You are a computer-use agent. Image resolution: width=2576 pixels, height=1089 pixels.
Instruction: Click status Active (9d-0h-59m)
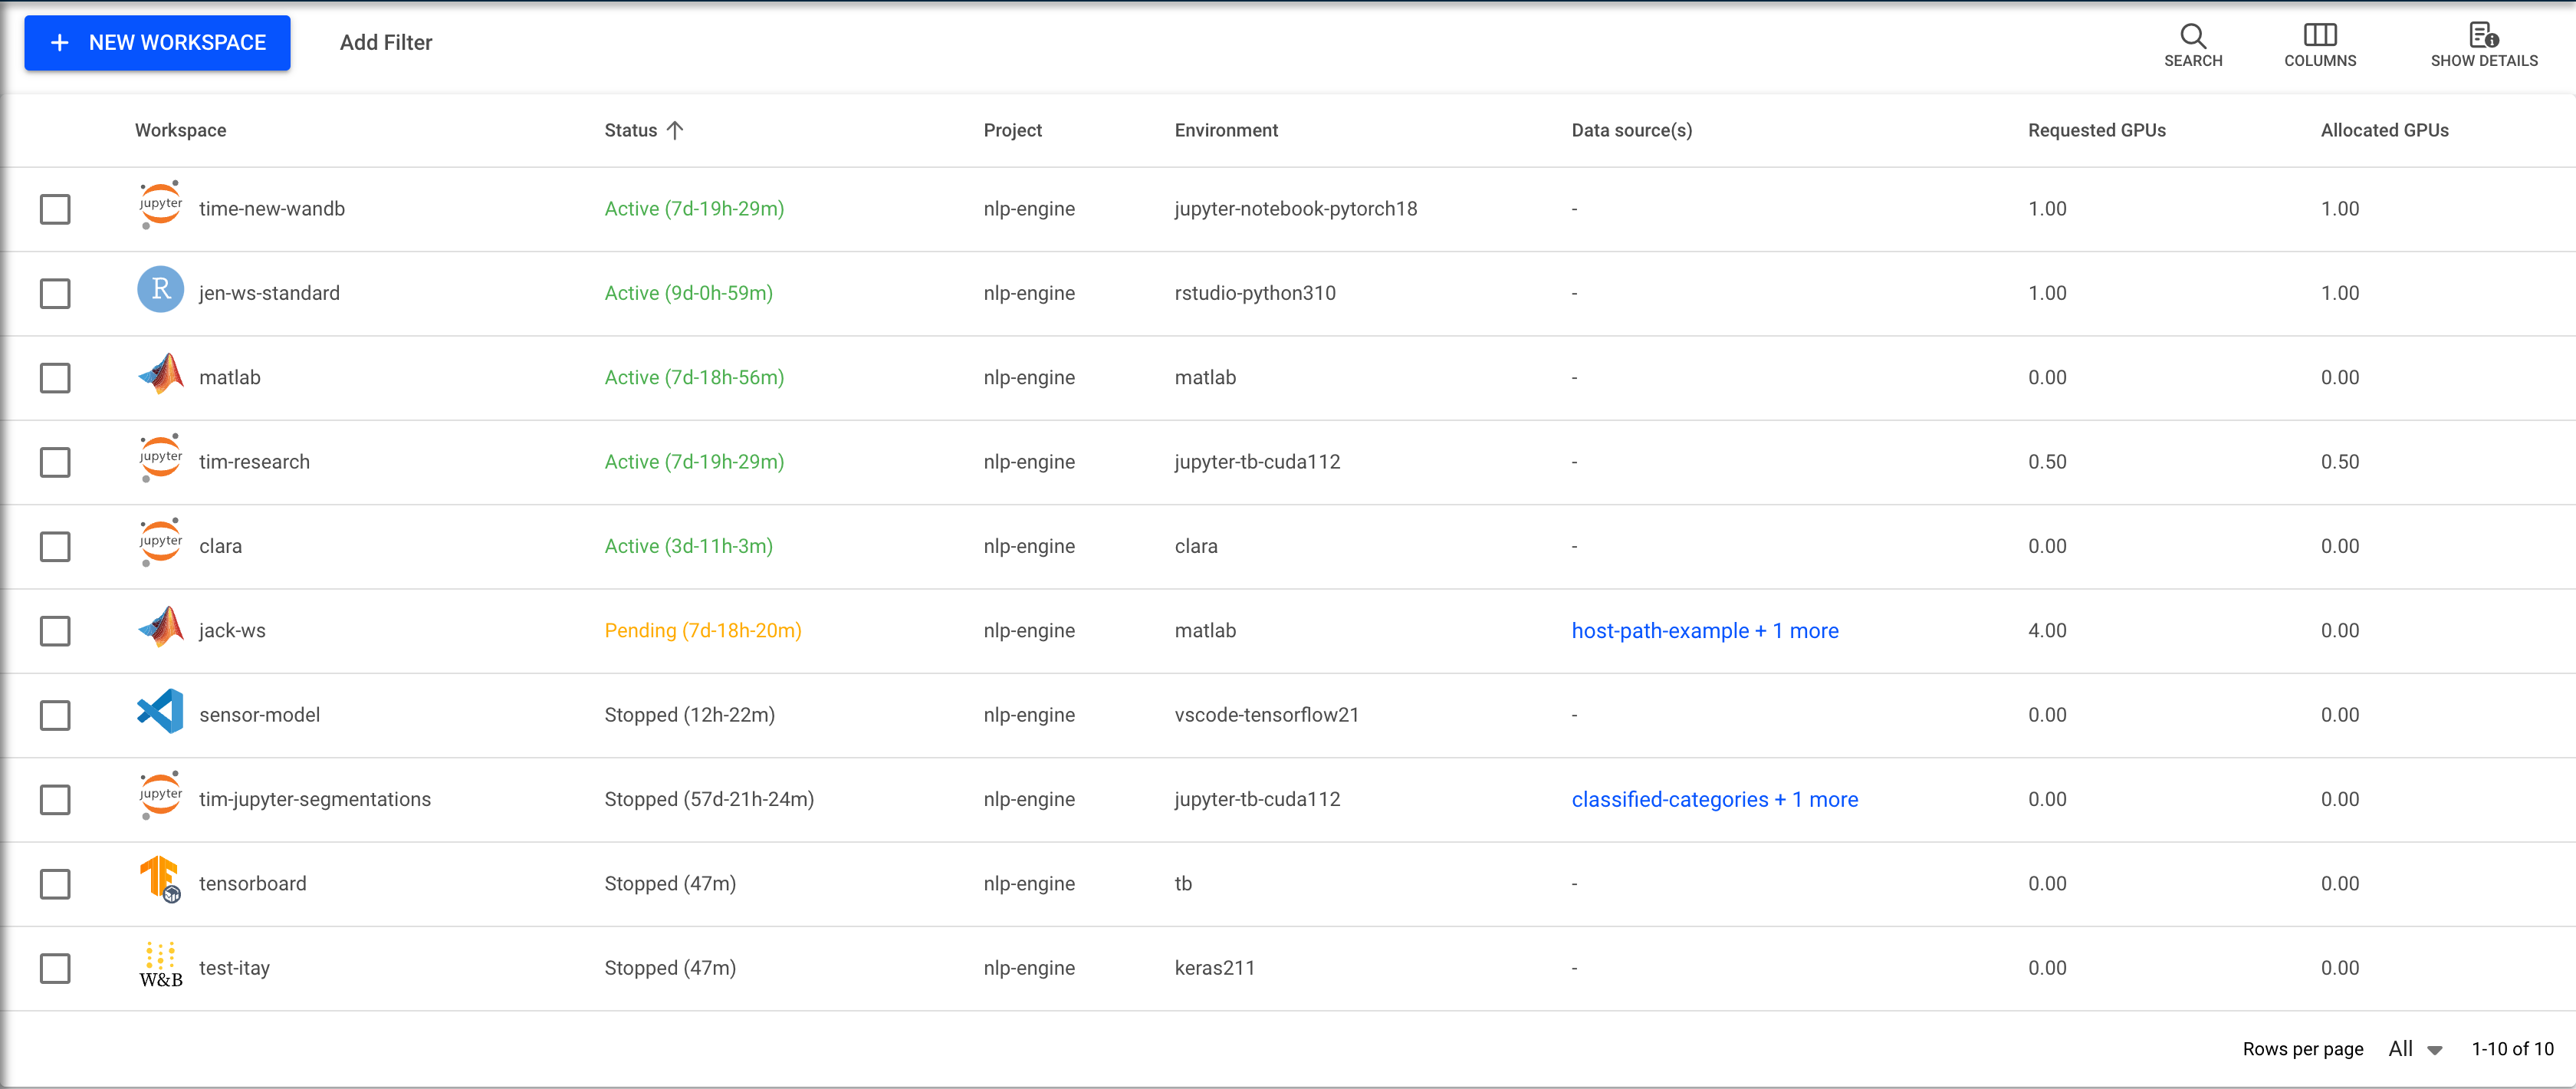click(688, 293)
